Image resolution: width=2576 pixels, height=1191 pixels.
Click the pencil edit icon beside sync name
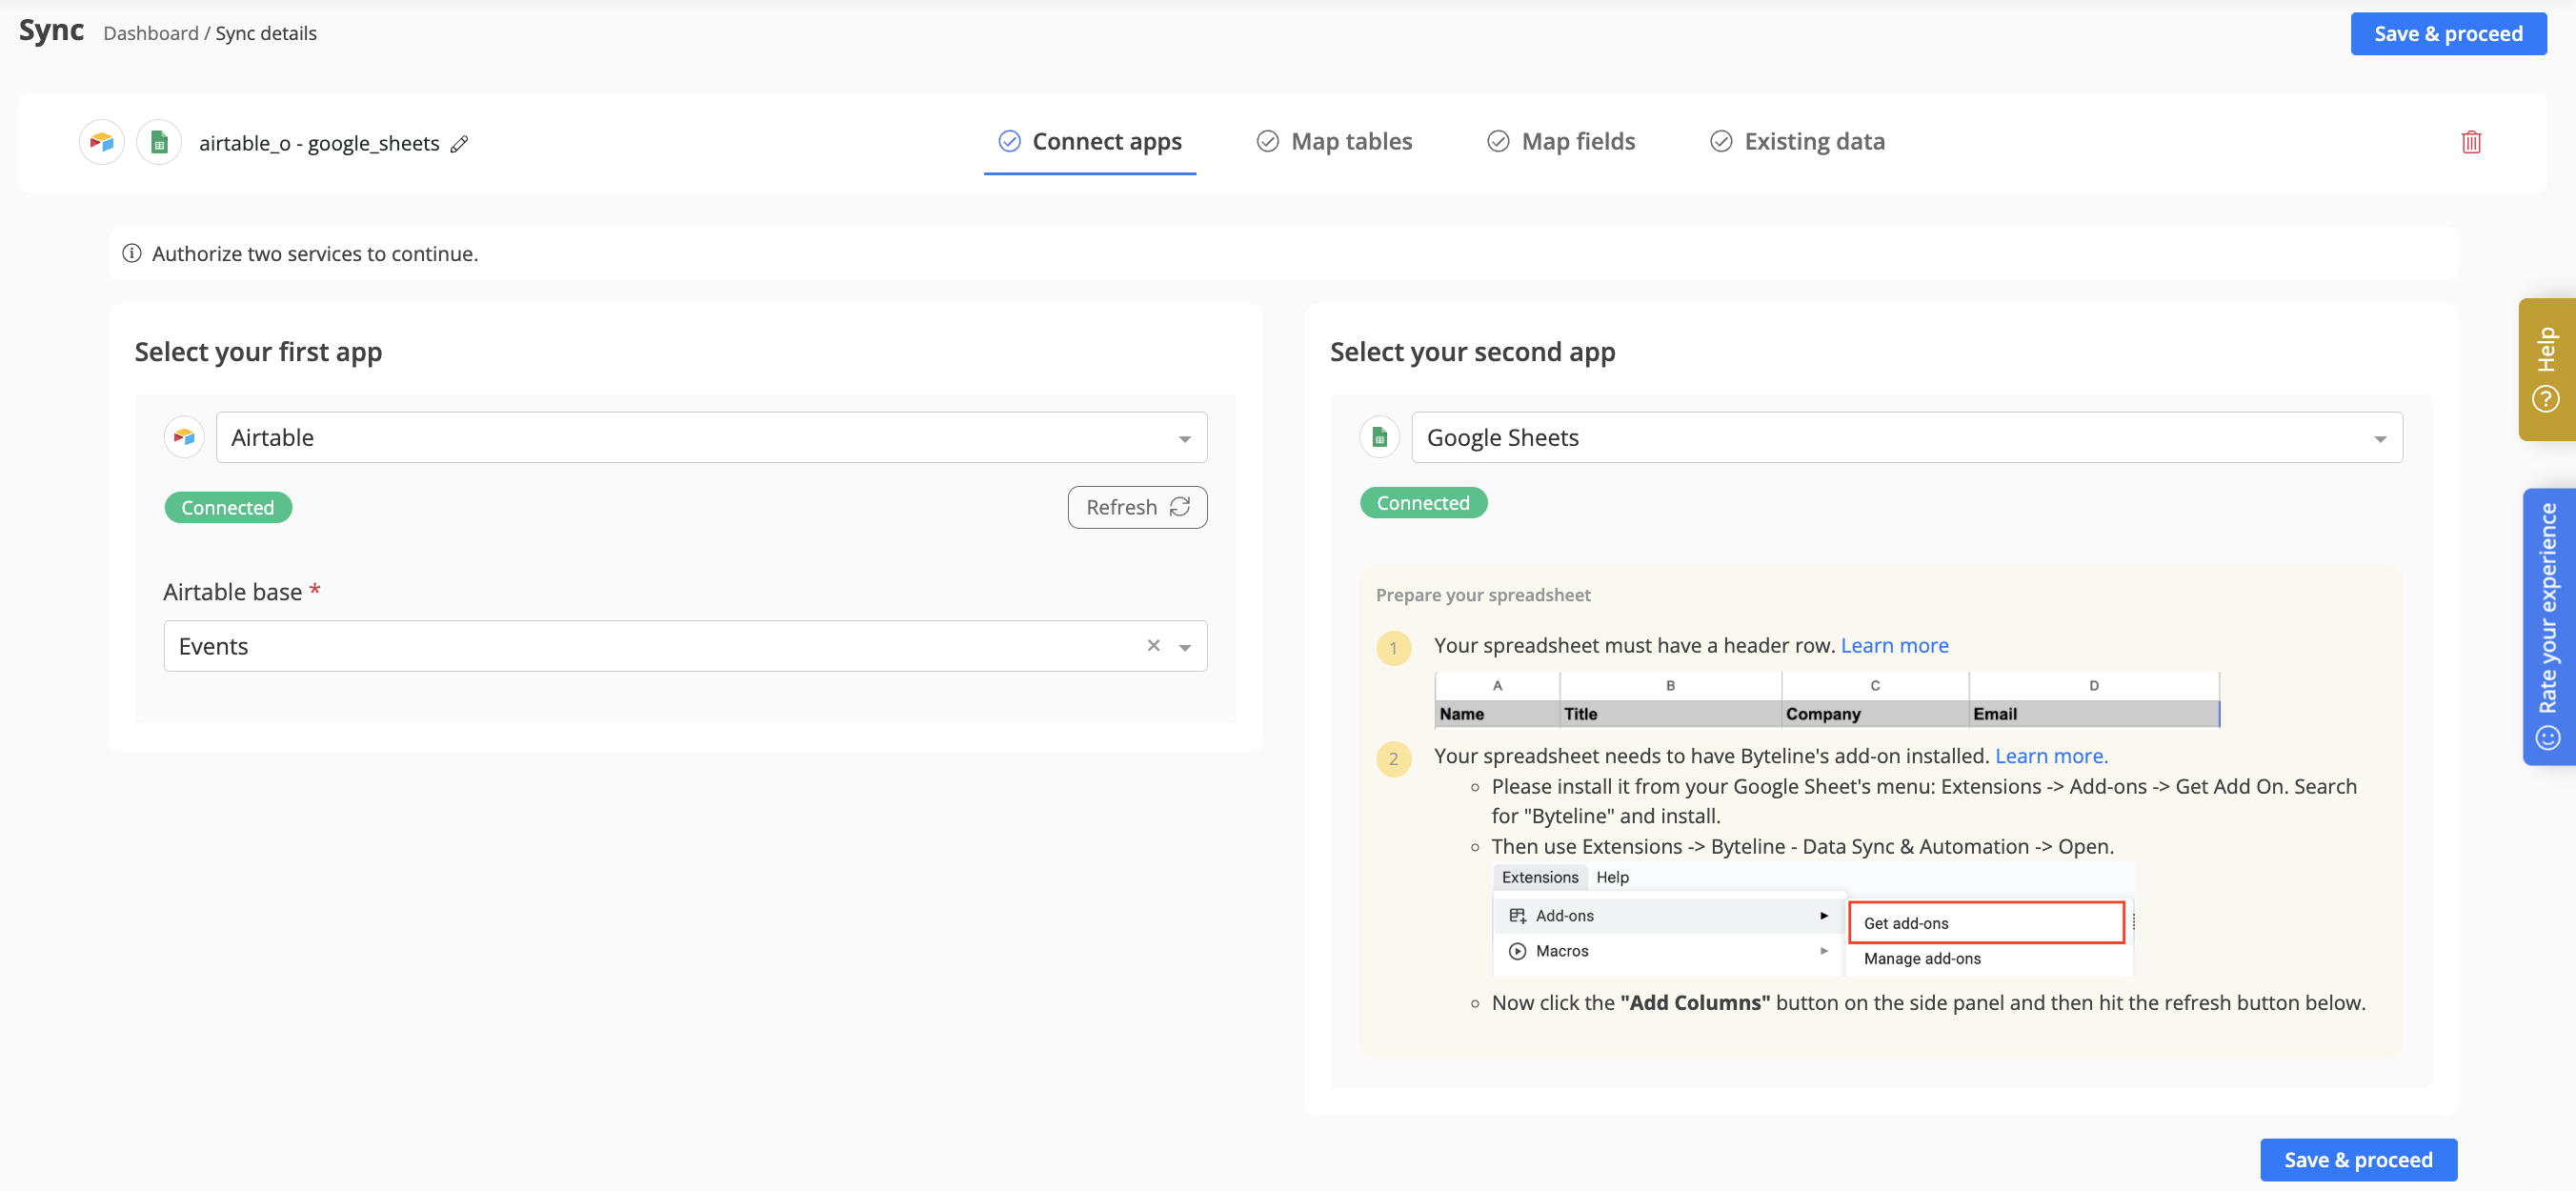(x=459, y=144)
